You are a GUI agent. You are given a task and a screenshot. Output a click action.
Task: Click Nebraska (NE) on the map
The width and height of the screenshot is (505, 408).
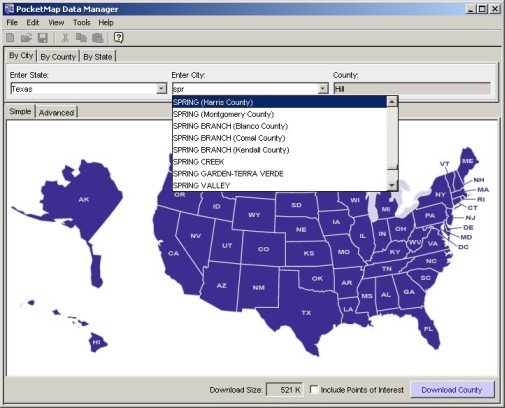301,229
